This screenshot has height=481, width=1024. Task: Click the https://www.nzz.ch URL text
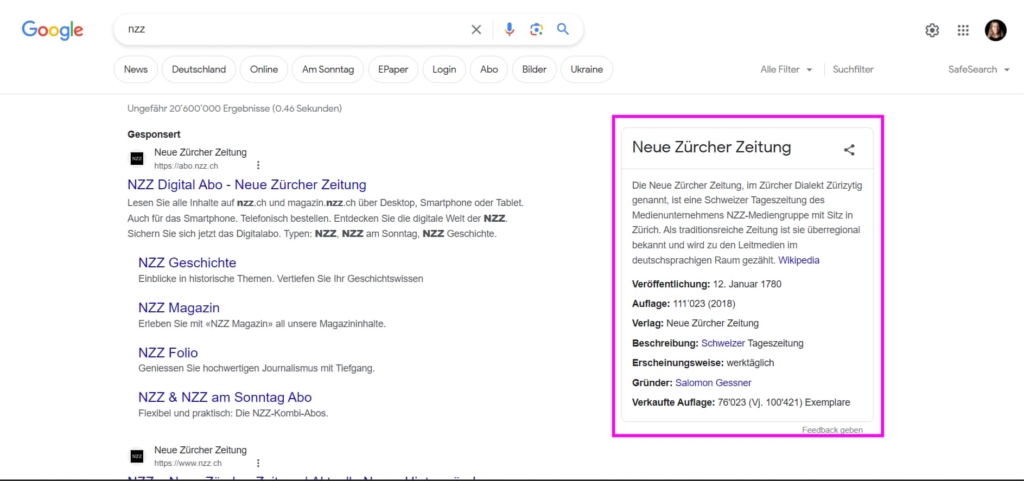(x=188, y=463)
